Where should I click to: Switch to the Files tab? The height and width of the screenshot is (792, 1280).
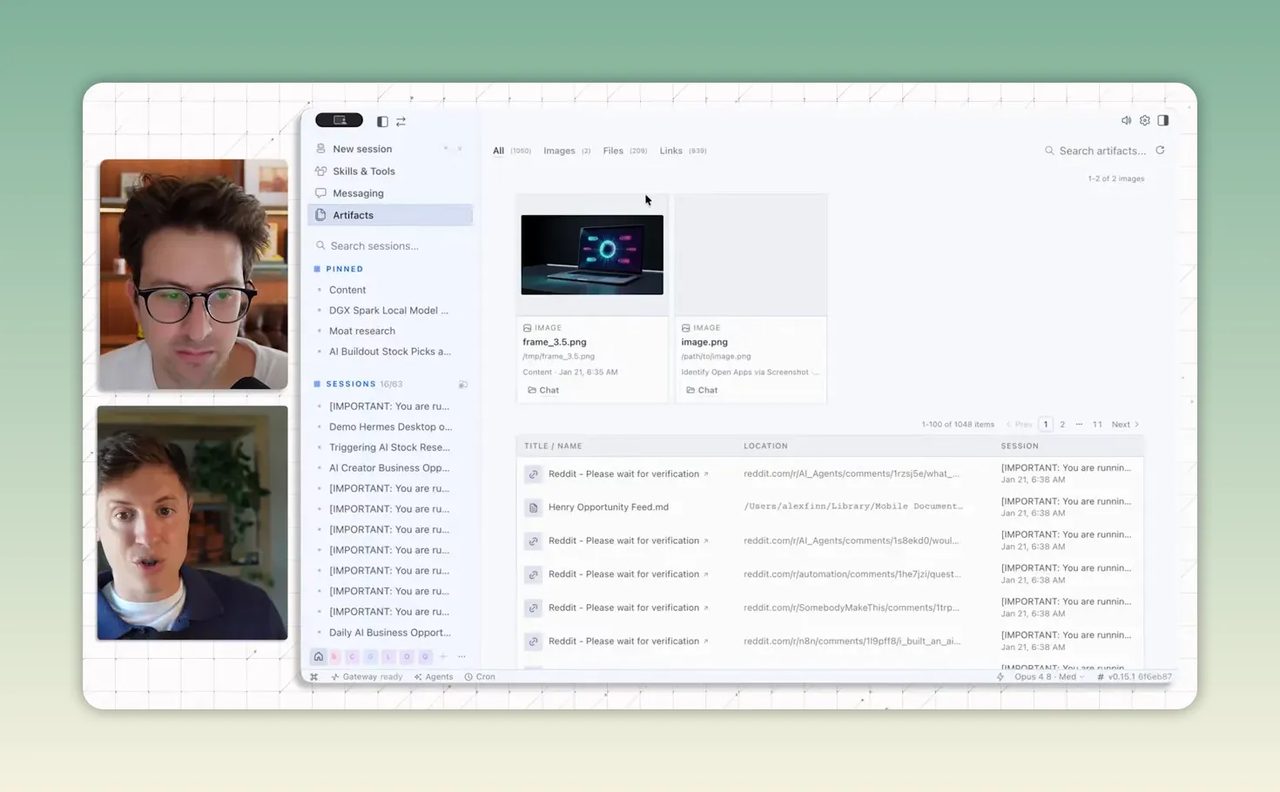coord(625,151)
